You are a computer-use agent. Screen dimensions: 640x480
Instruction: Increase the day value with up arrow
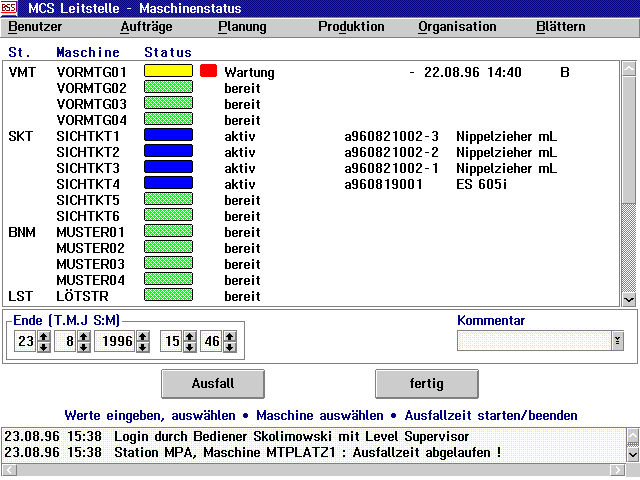[x=43, y=336]
